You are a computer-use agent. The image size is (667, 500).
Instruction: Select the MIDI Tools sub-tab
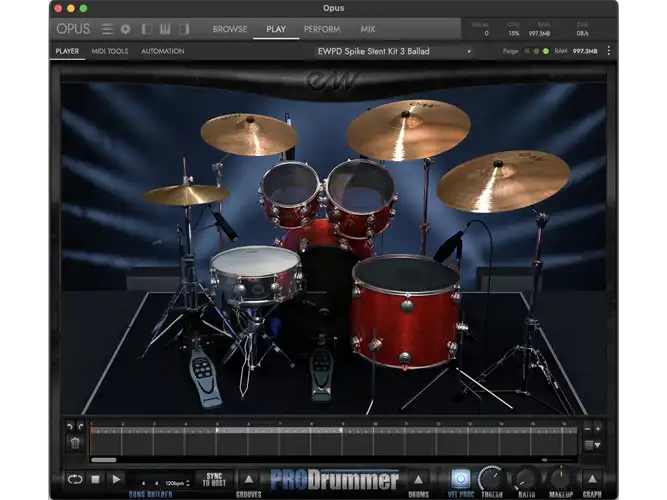tap(110, 51)
